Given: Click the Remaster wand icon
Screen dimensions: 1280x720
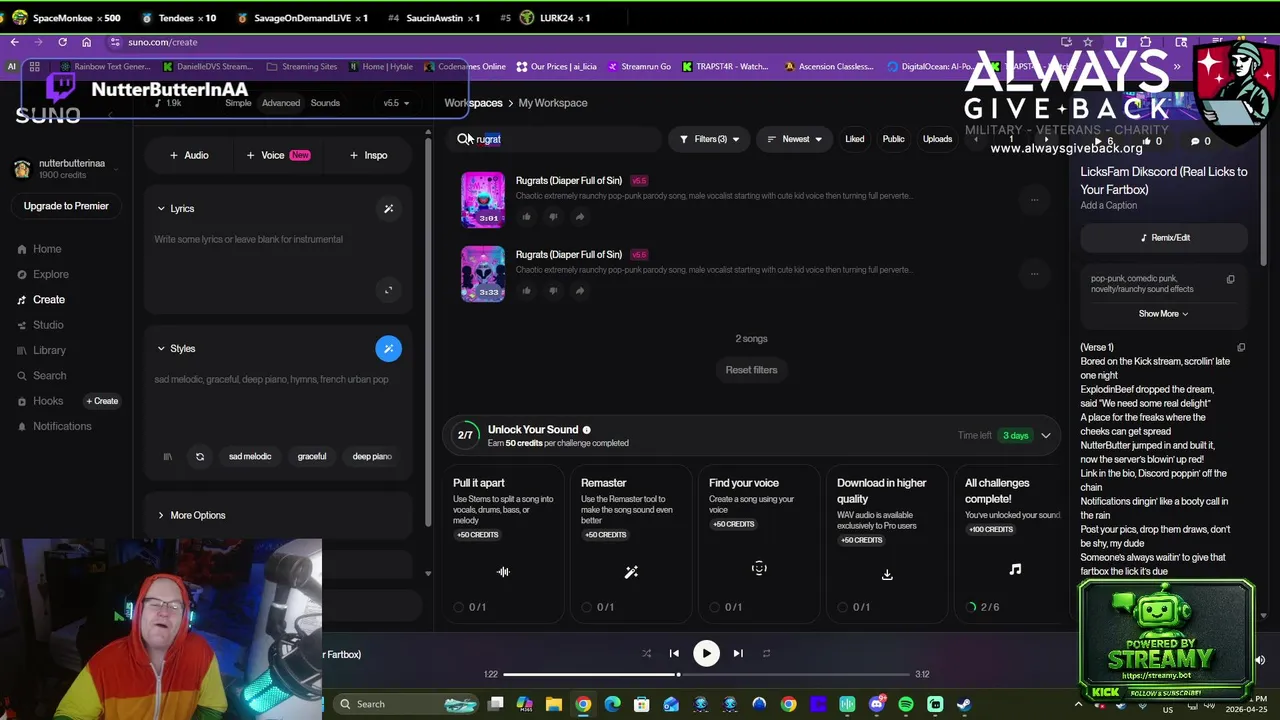Looking at the screenshot, I should 631,572.
